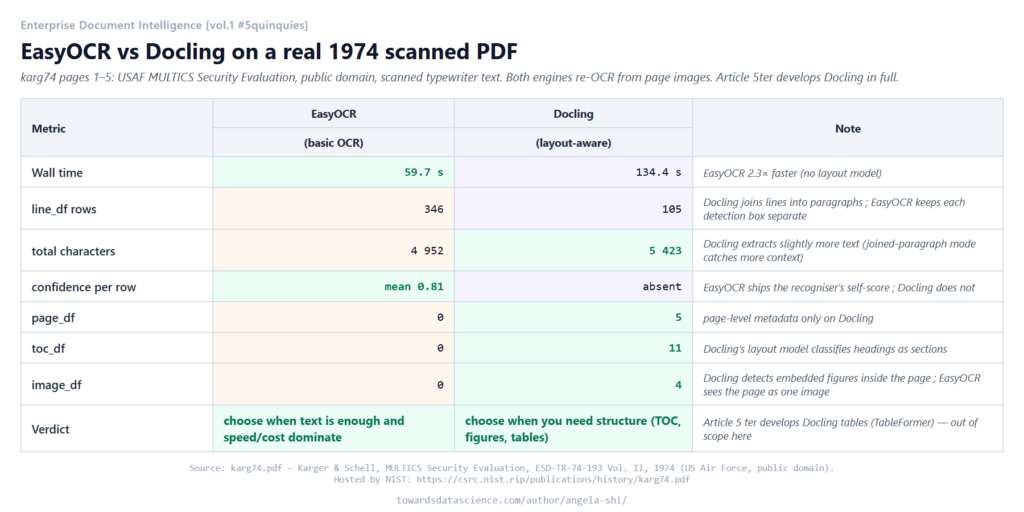Click the headline 'EasyOCR vs Docling on a real 1974 scanned PDF'

tap(269, 52)
